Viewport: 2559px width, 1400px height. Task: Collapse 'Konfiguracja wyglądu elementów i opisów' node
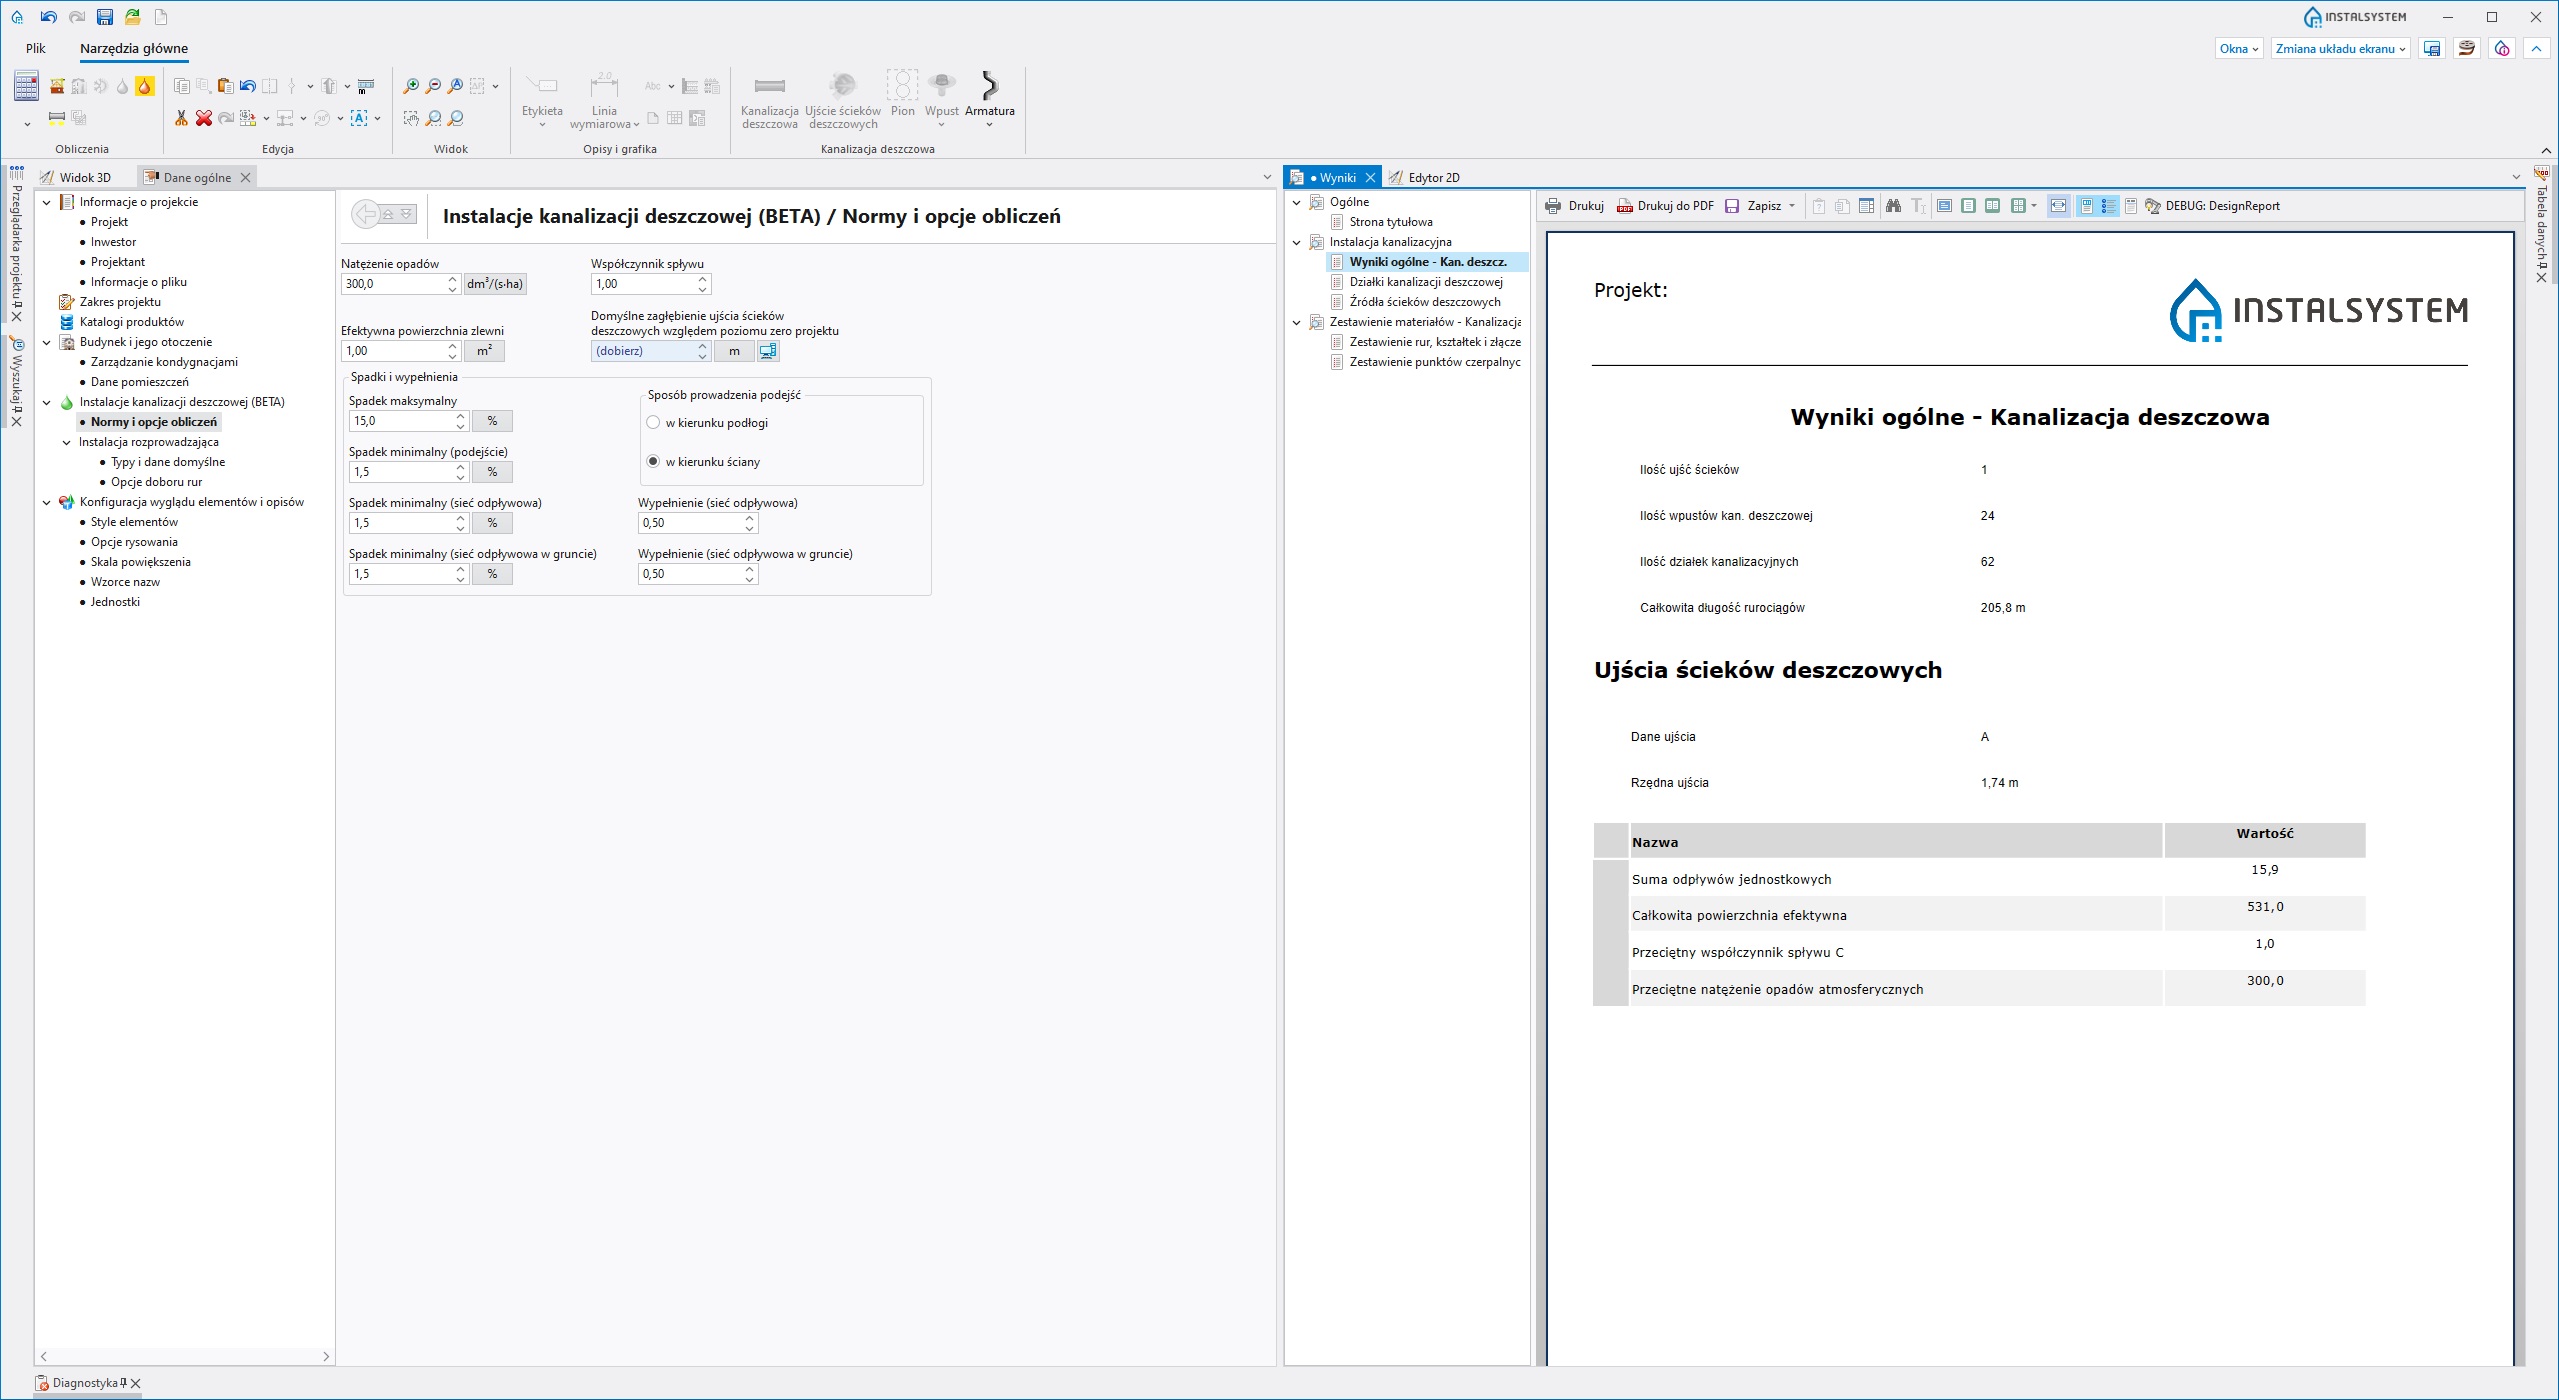[x=46, y=502]
